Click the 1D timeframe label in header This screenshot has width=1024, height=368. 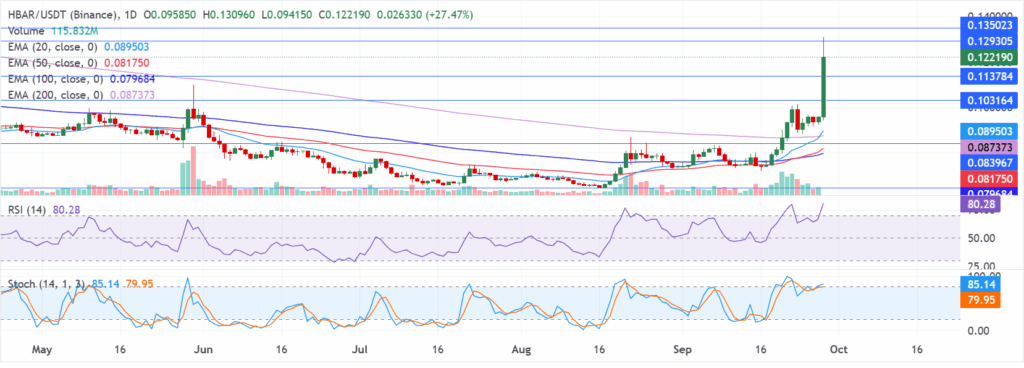coord(131,14)
